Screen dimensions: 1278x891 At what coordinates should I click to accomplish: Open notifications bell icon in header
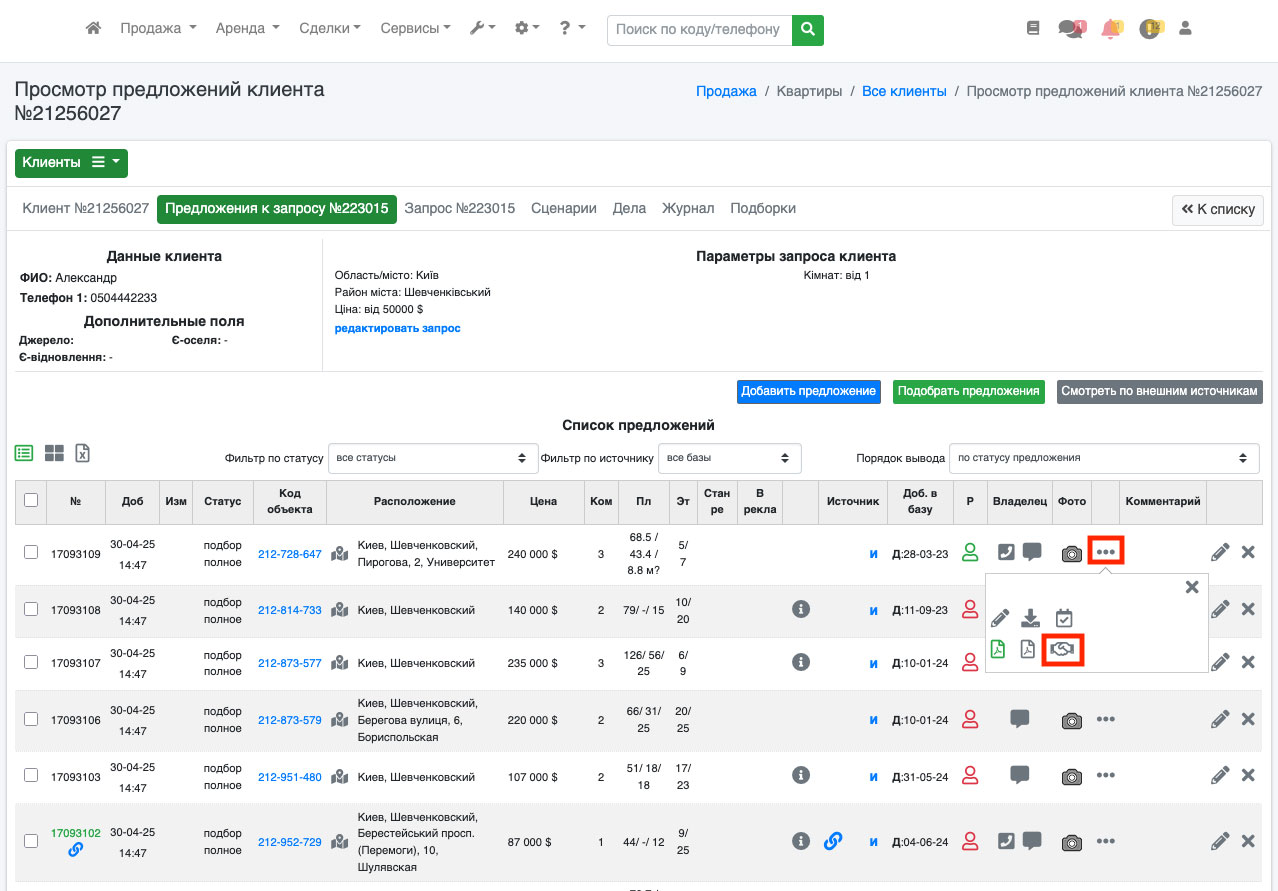1110,29
